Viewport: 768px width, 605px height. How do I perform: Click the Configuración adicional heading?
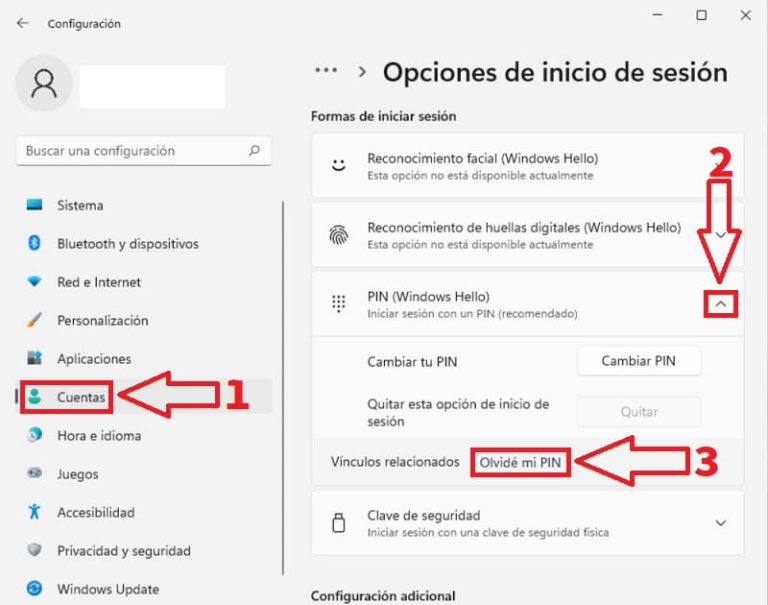(383, 596)
